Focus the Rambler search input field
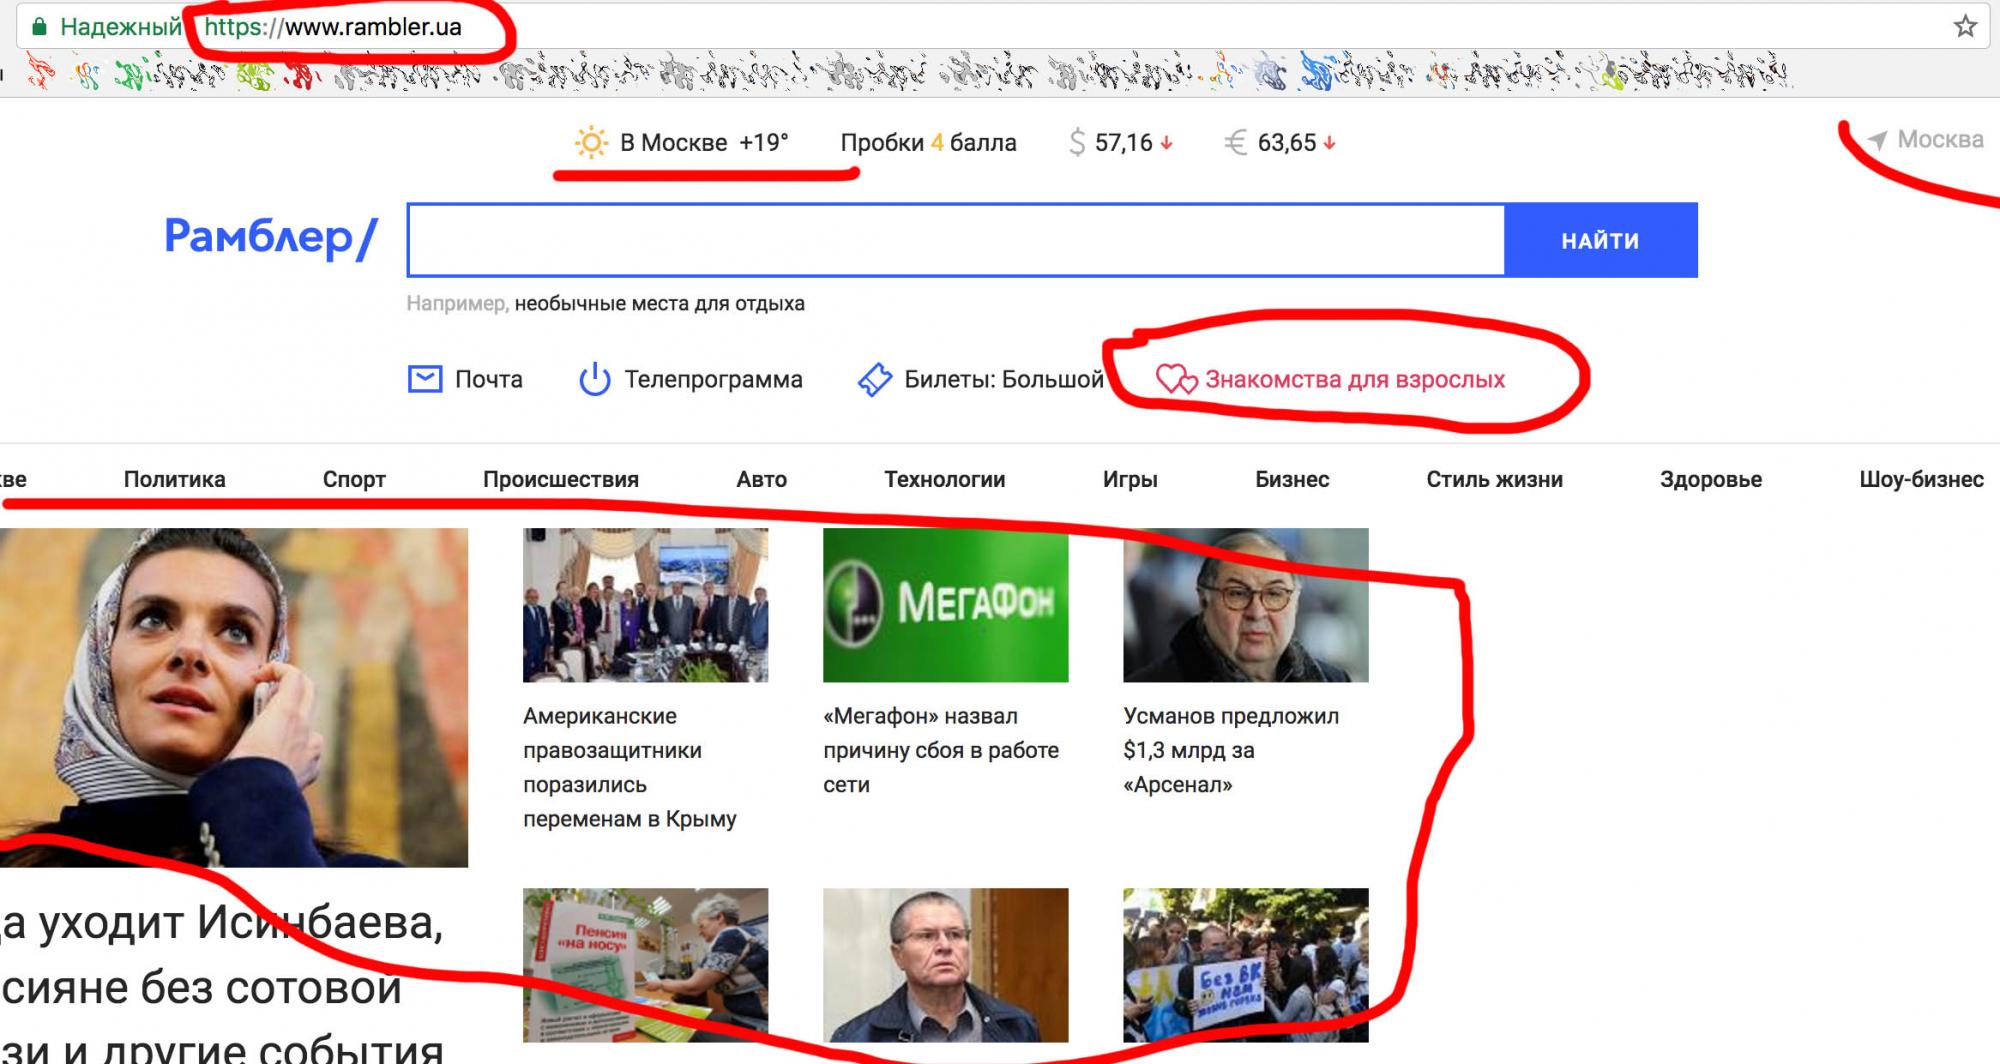Screen dimensions: 2000x1064 point(955,241)
